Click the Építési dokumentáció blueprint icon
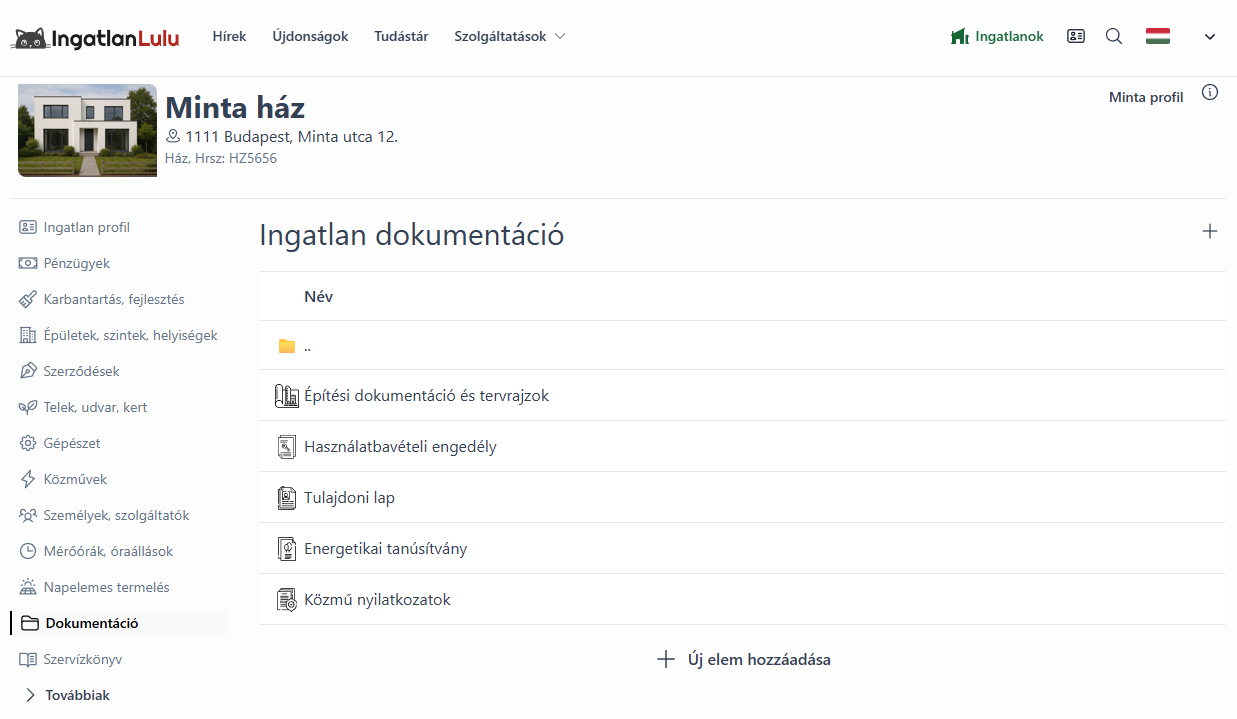Image resolution: width=1237 pixels, height=719 pixels. (x=287, y=396)
